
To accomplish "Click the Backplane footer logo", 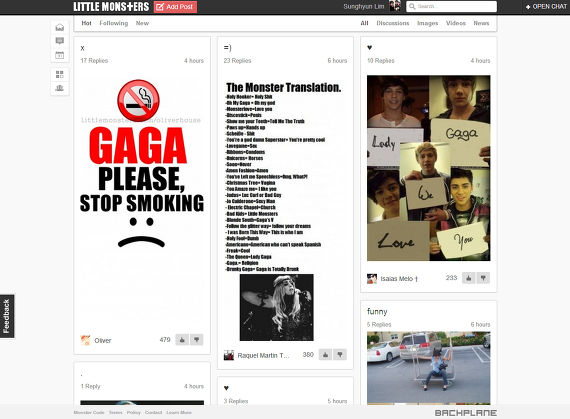I will 466,413.
